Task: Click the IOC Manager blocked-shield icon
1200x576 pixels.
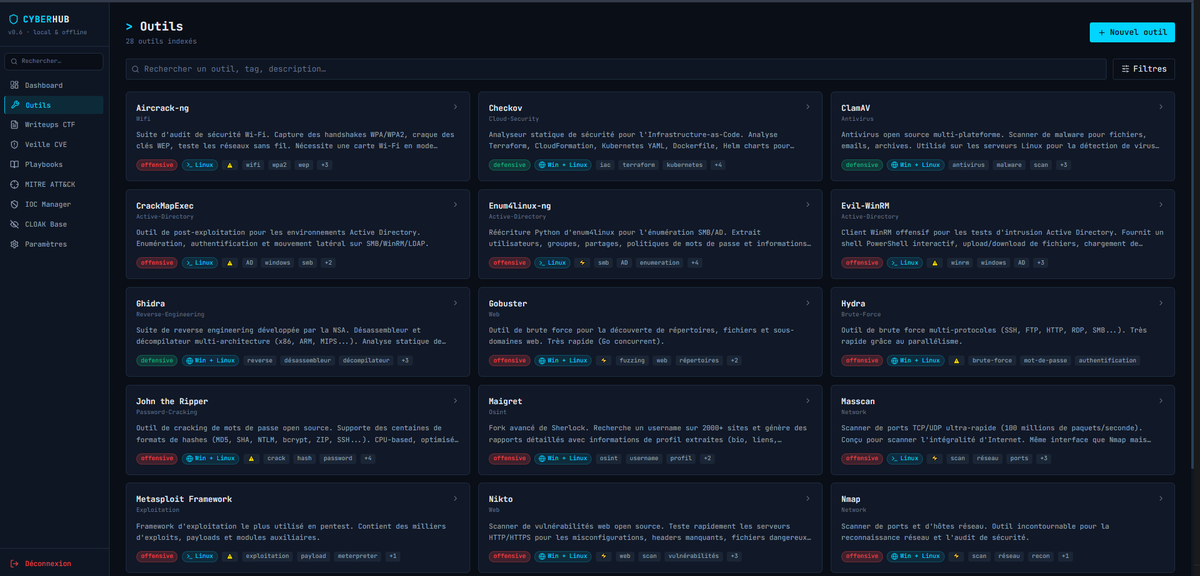Action: [x=15, y=204]
